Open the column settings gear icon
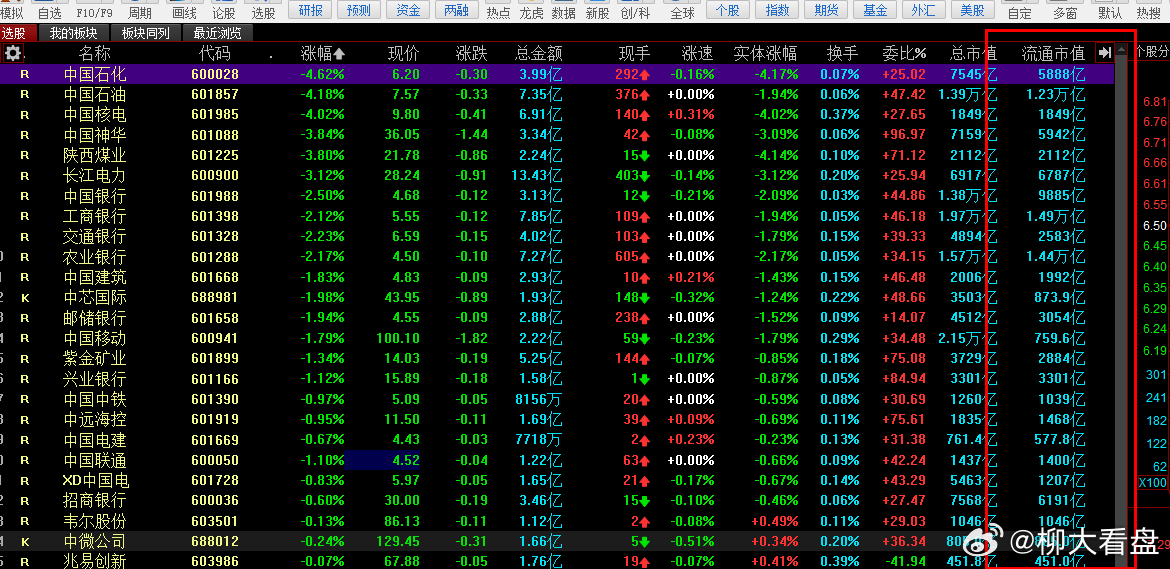This screenshot has height=569, width=1170. [x=13, y=53]
